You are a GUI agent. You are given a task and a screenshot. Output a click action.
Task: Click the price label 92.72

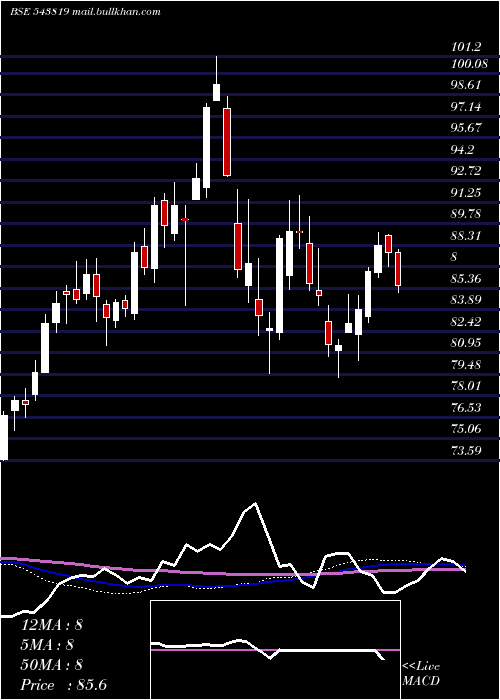[x=466, y=171]
